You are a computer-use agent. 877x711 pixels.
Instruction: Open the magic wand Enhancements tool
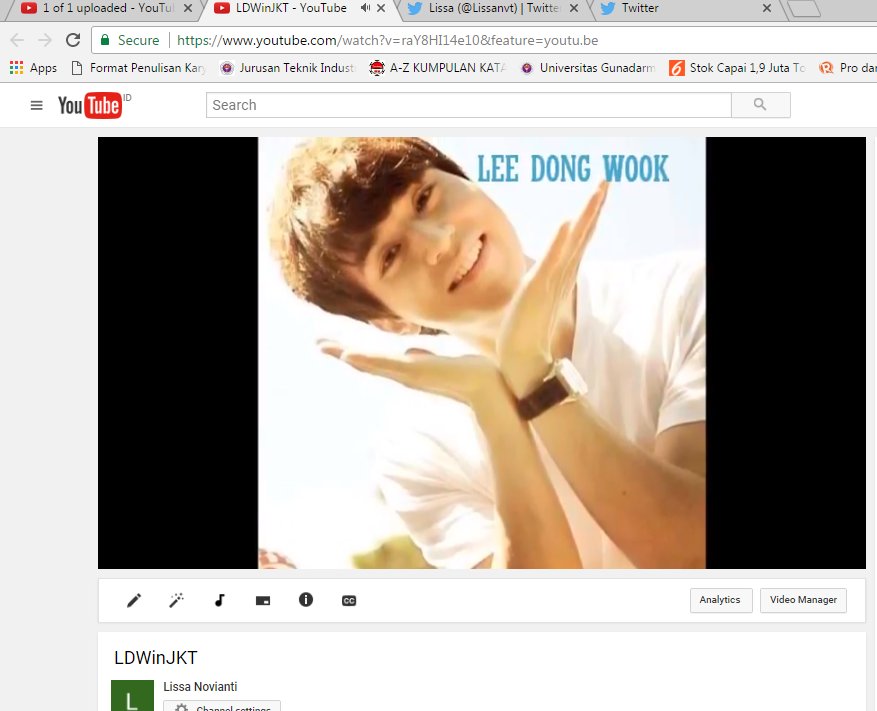[177, 600]
